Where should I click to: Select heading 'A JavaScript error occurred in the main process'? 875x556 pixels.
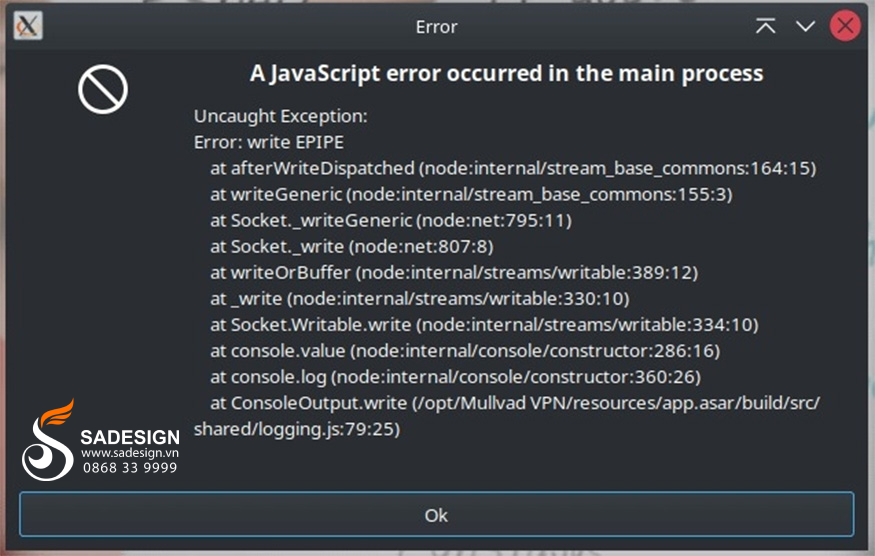pyautogui.click(x=506, y=74)
